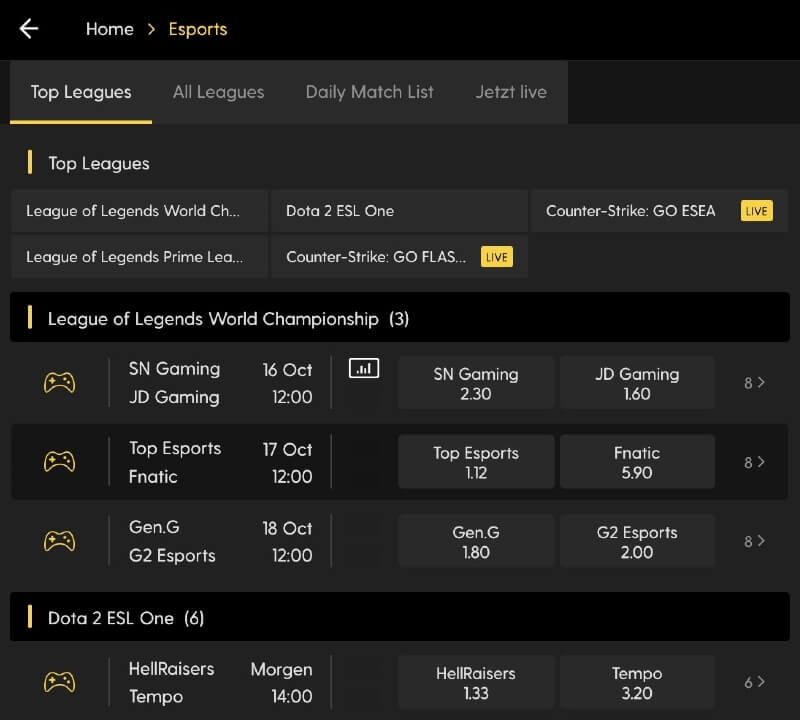Click the Esports breadcrumb
This screenshot has width=800, height=720.
(198, 29)
